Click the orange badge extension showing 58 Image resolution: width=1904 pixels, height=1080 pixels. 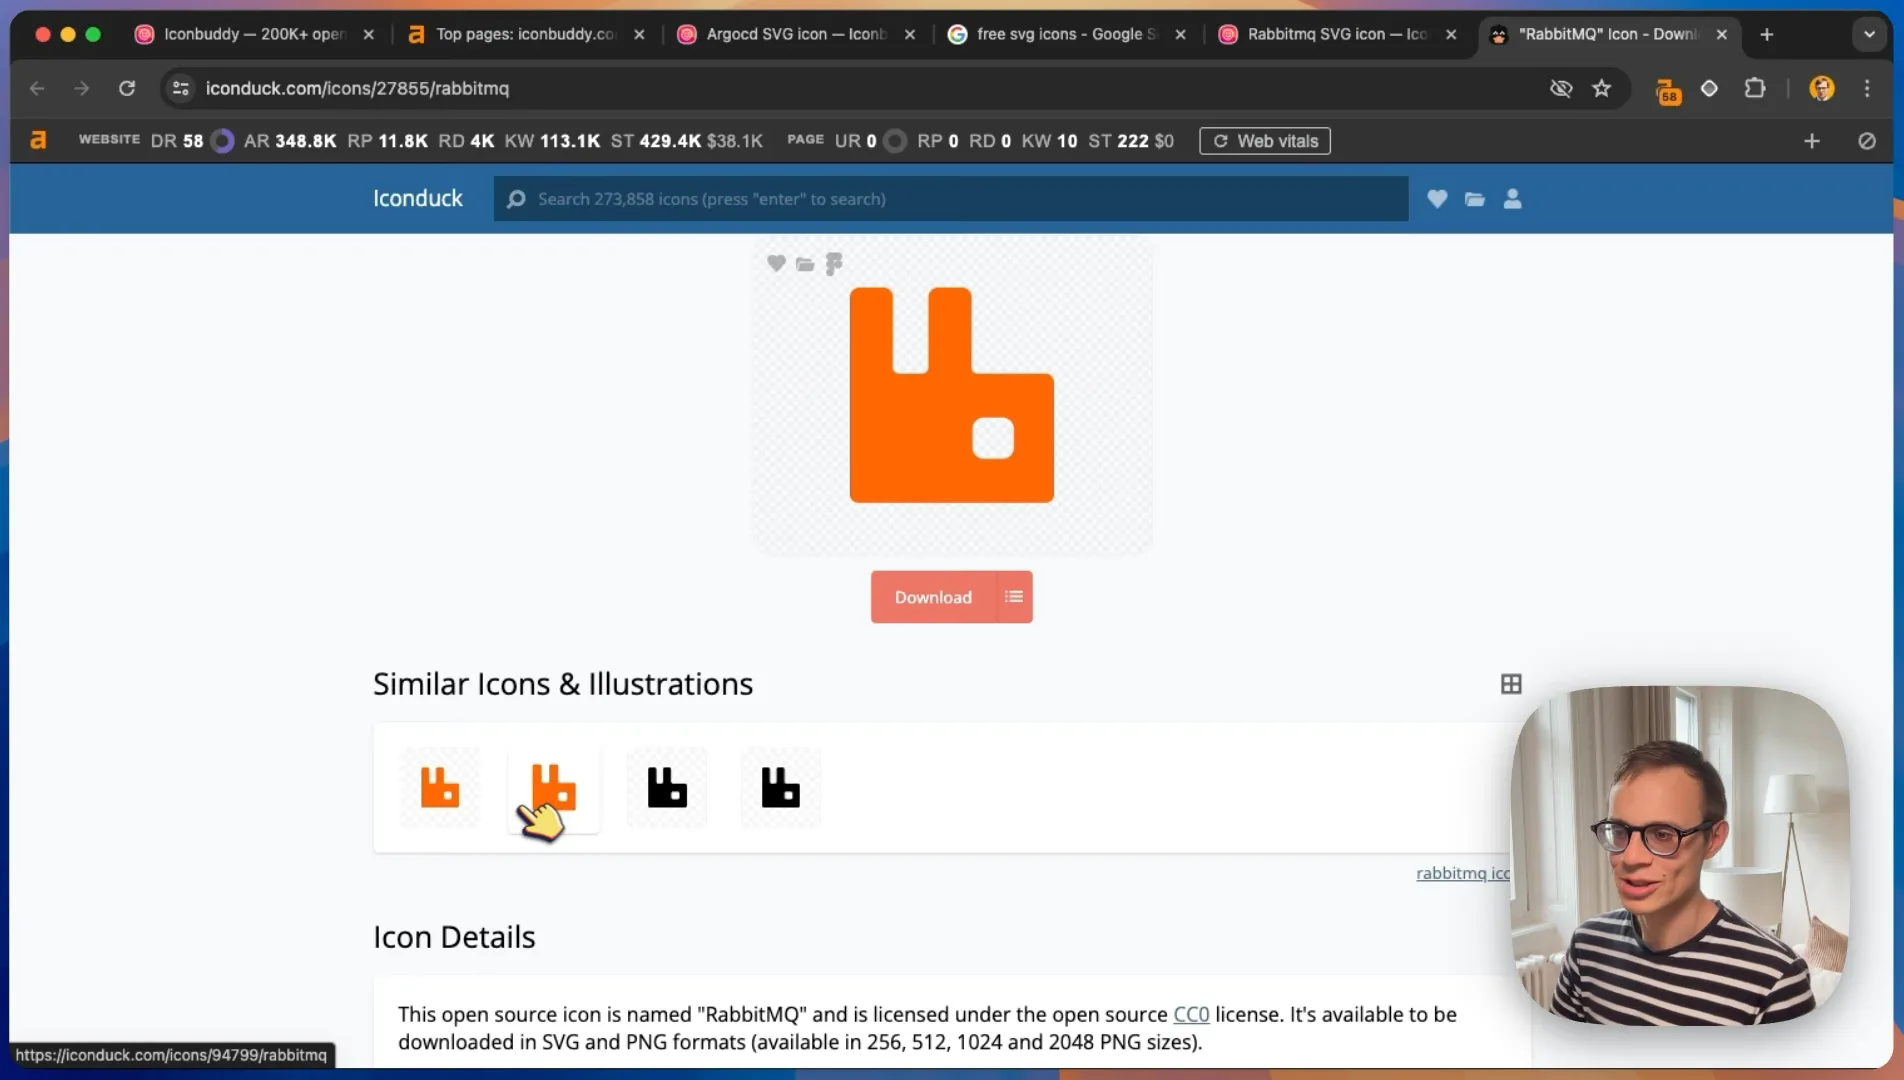1667,90
